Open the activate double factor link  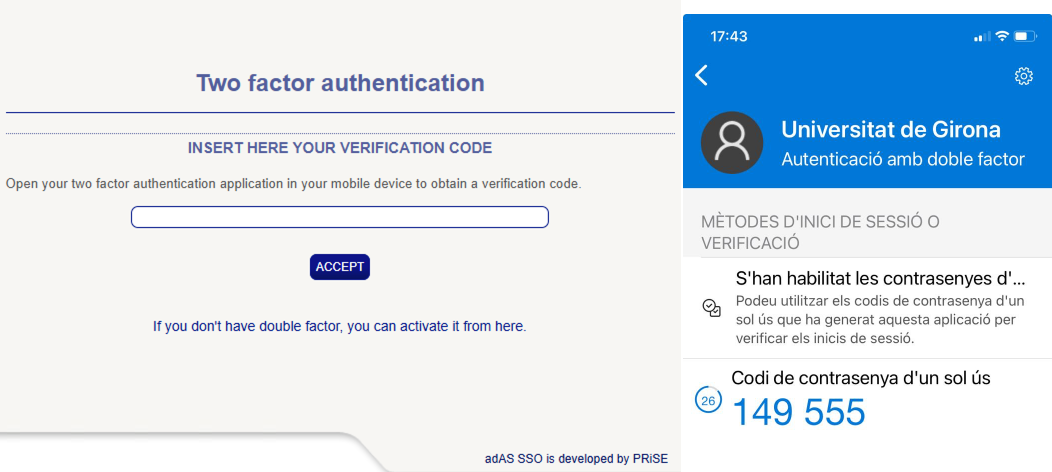339,326
